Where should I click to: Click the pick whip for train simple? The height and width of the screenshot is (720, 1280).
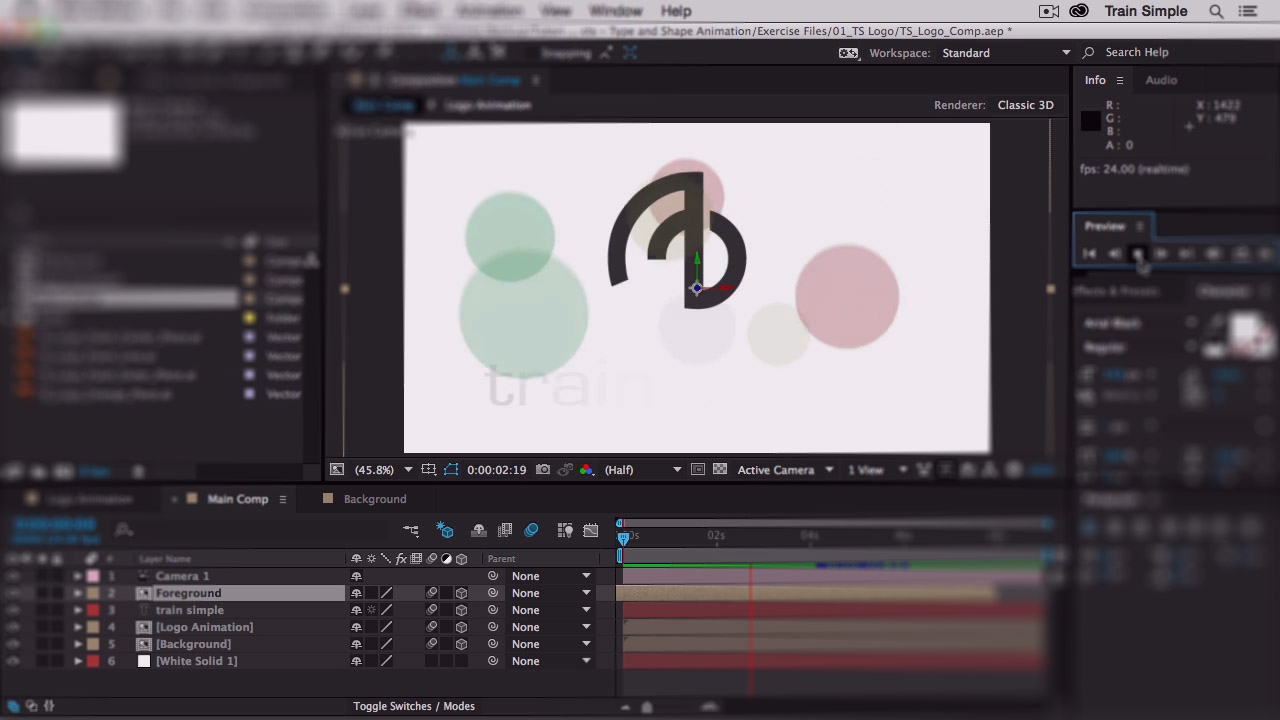point(493,610)
